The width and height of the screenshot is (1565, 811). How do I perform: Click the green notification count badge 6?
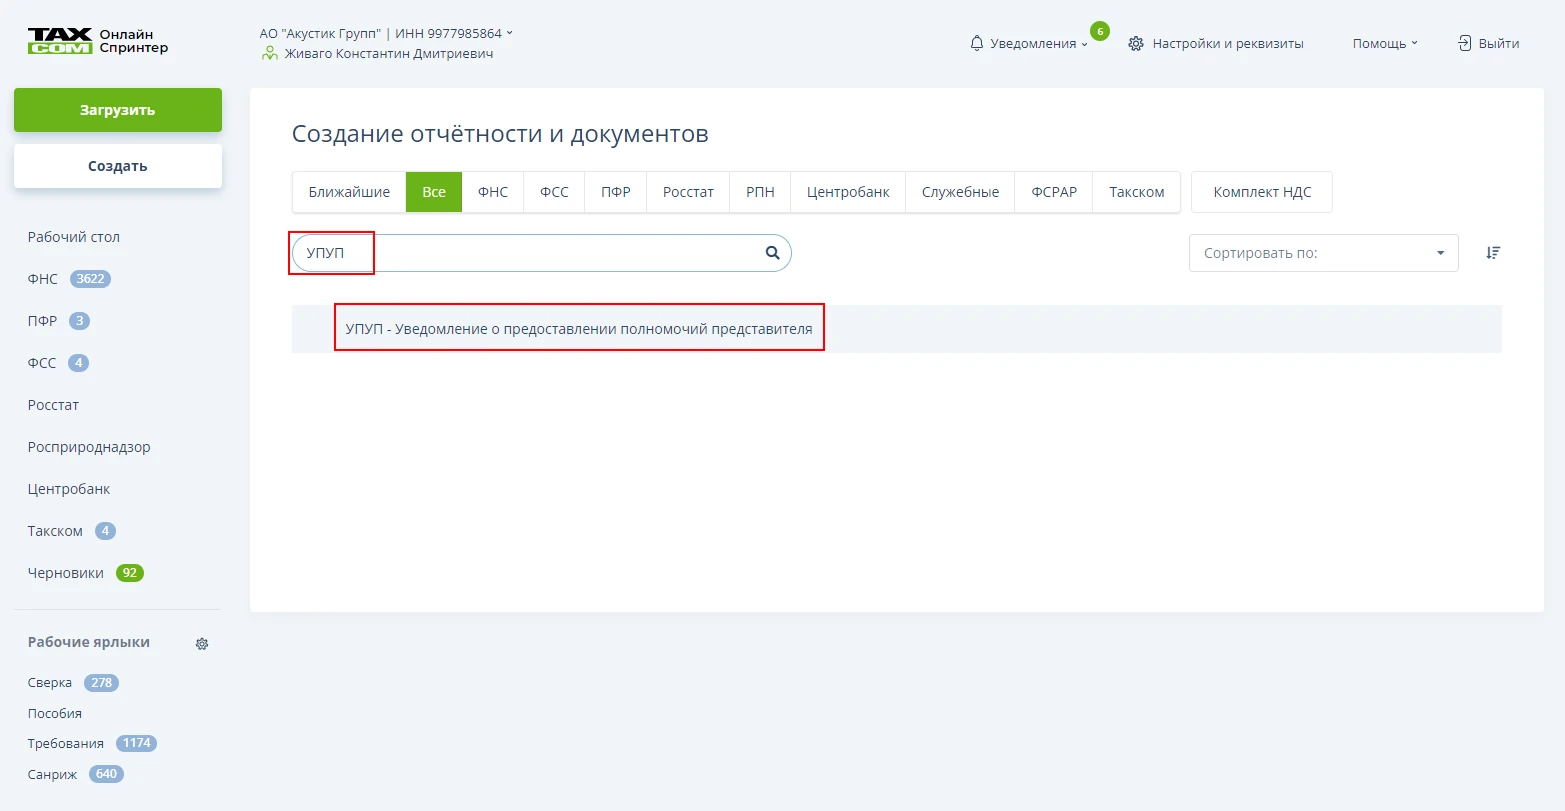click(x=1100, y=31)
